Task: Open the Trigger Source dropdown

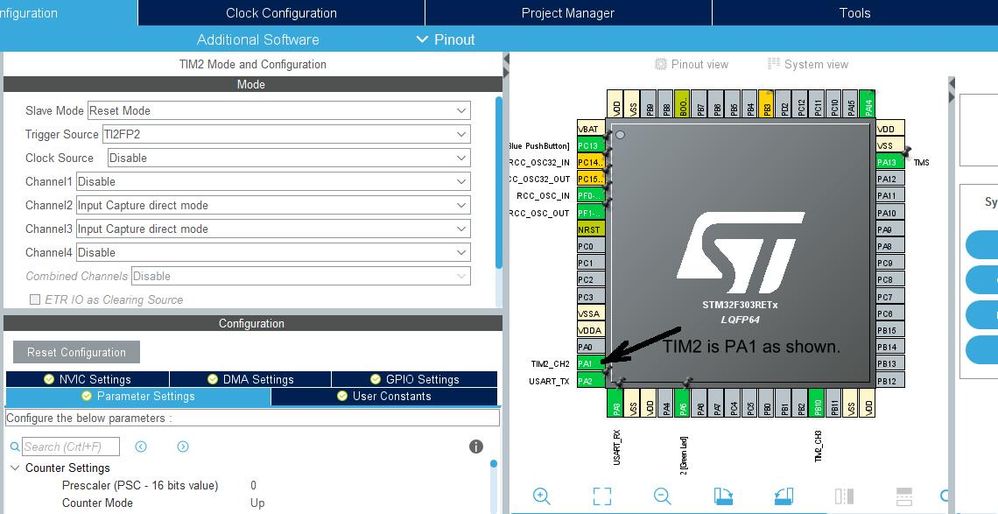Action: point(286,134)
